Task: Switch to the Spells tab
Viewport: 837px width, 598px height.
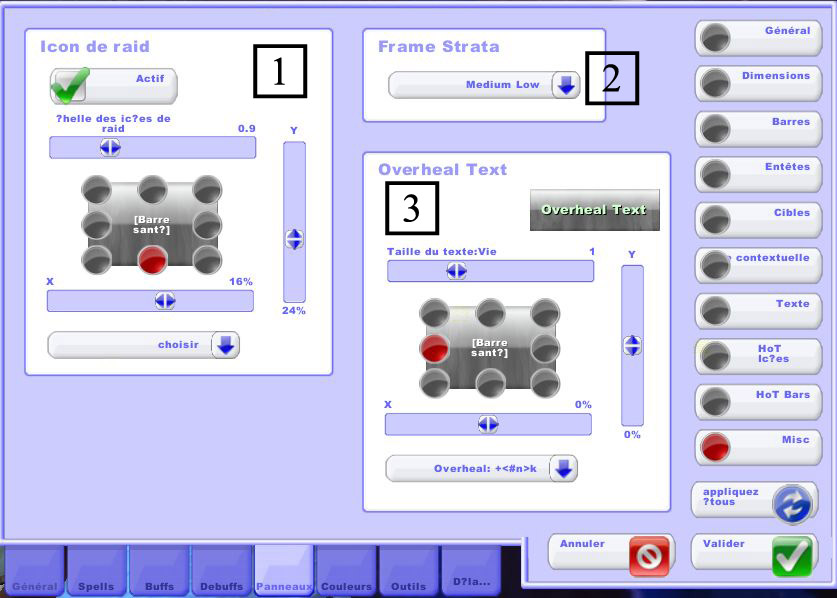Action: coord(97,571)
